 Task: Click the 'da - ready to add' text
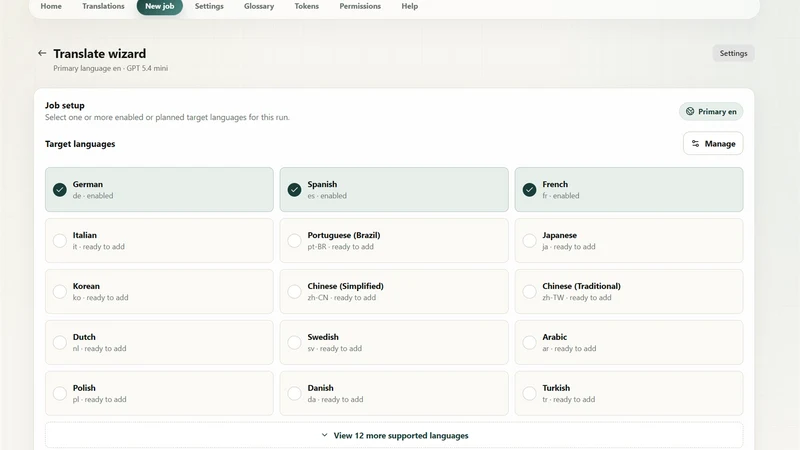335,400
